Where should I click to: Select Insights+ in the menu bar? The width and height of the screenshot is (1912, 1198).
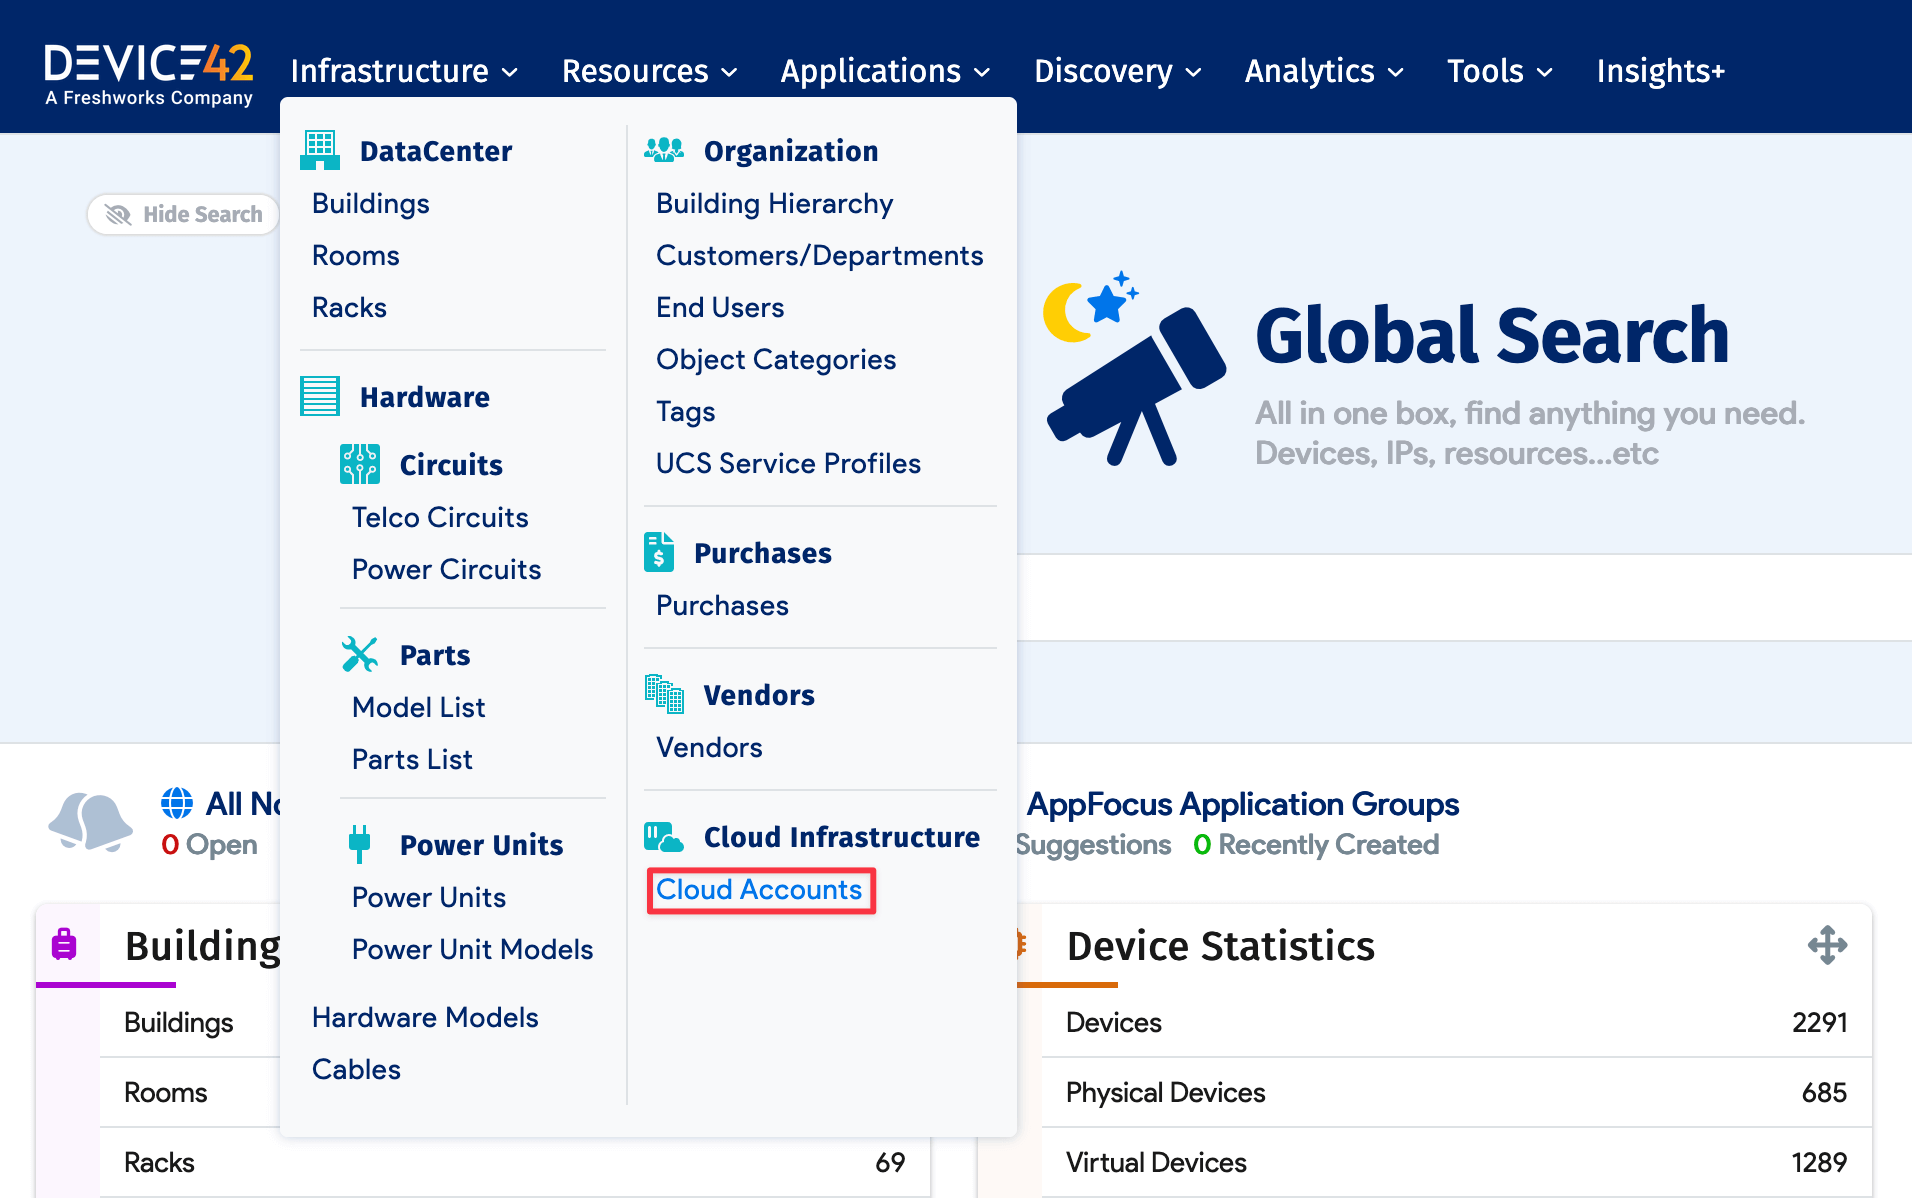point(1660,70)
